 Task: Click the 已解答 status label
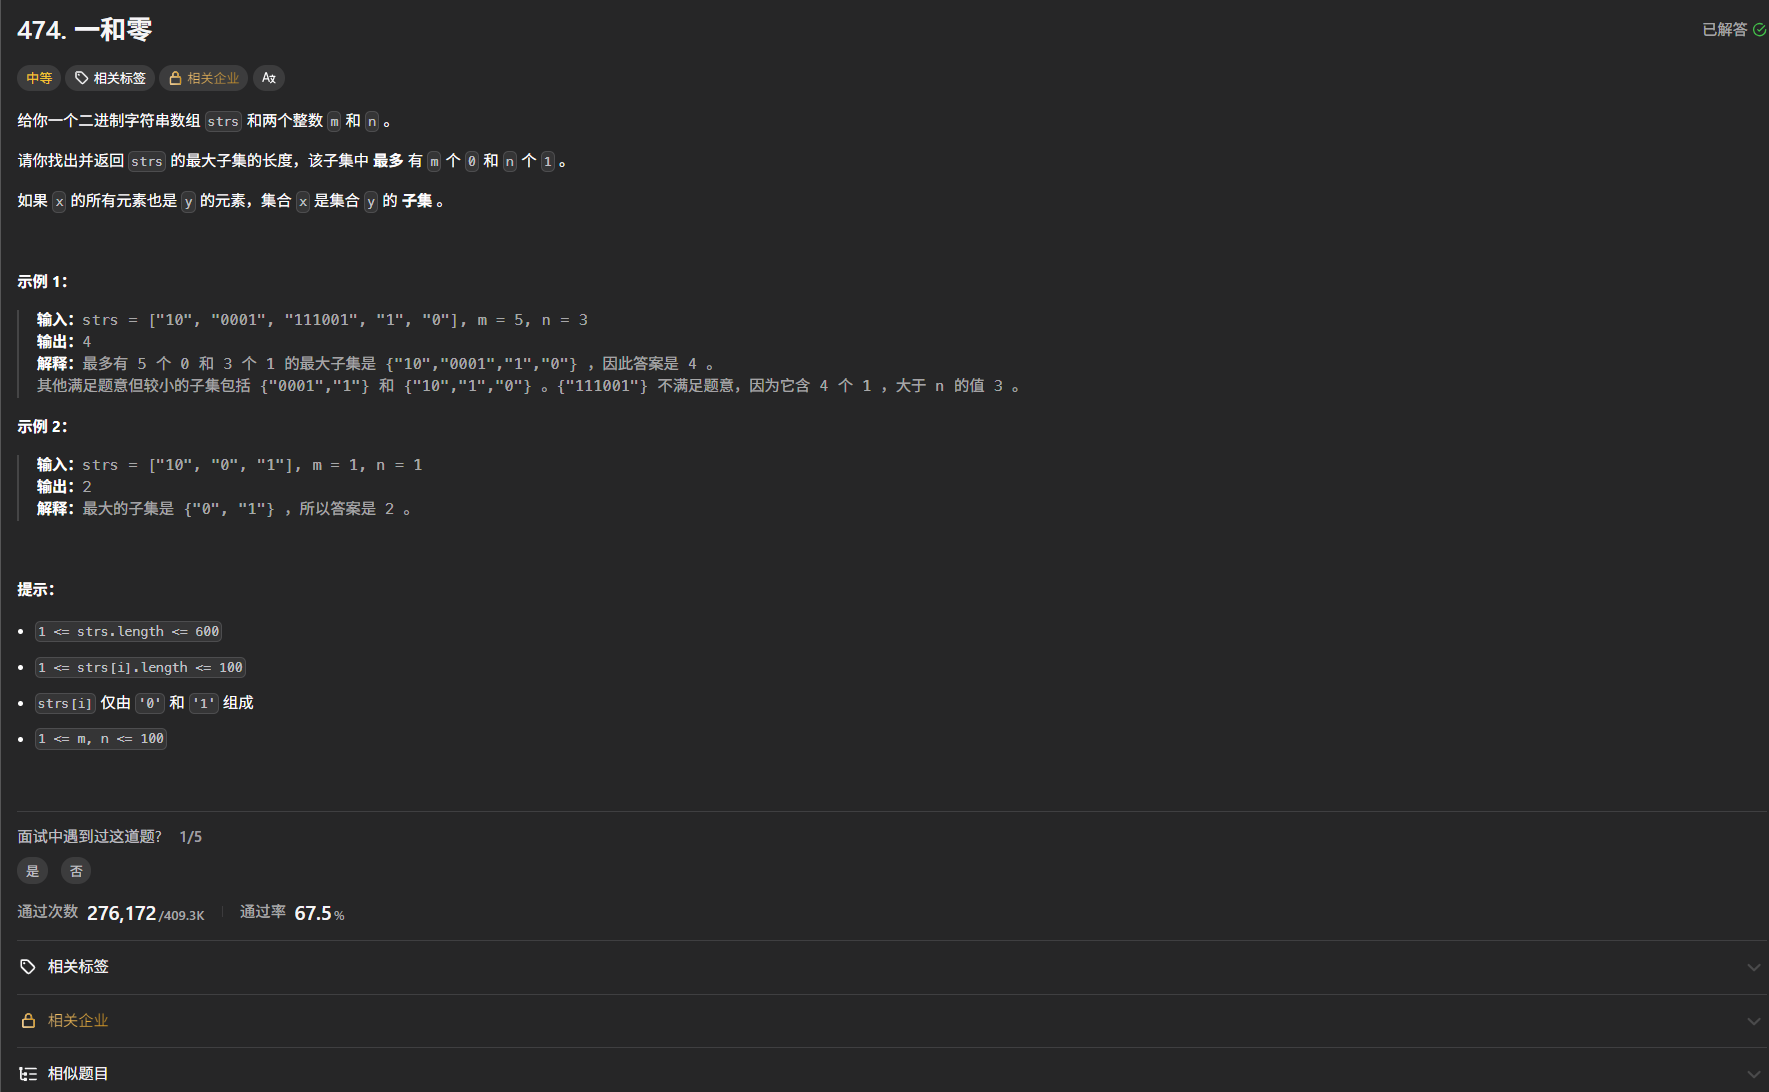1725,30
